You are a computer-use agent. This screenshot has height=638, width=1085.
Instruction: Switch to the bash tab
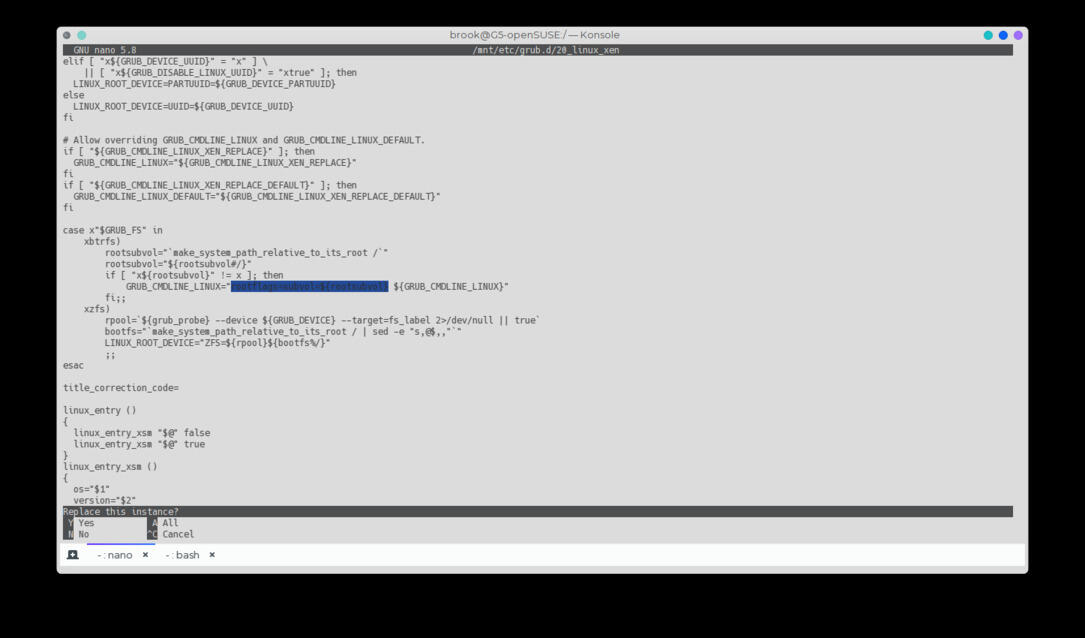(x=183, y=555)
